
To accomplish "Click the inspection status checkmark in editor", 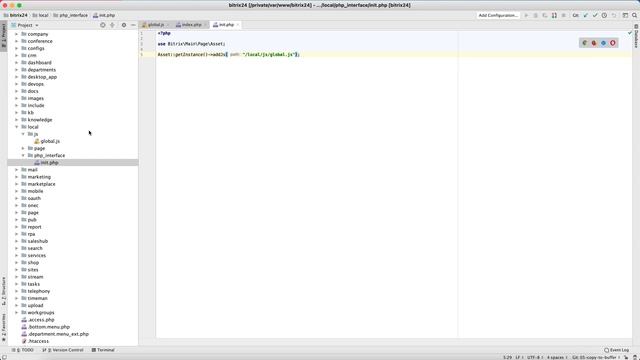I will pos(630,33).
